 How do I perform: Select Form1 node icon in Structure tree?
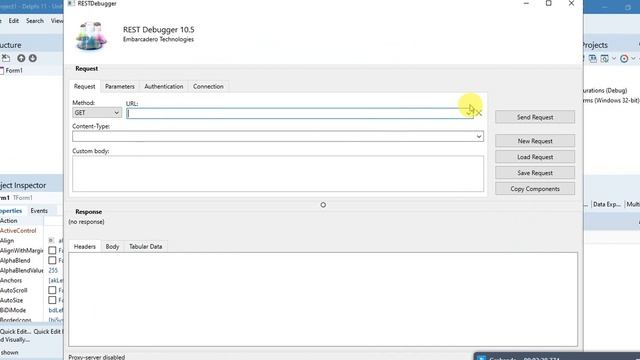pos(2,71)
